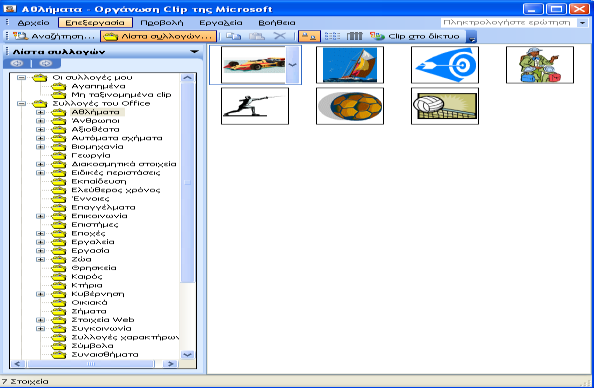Image resolution: width=594 pixels, height=388 pixels.
Task: Select the Ελεύθερος χρόνος collection
Action: [116, 190]
